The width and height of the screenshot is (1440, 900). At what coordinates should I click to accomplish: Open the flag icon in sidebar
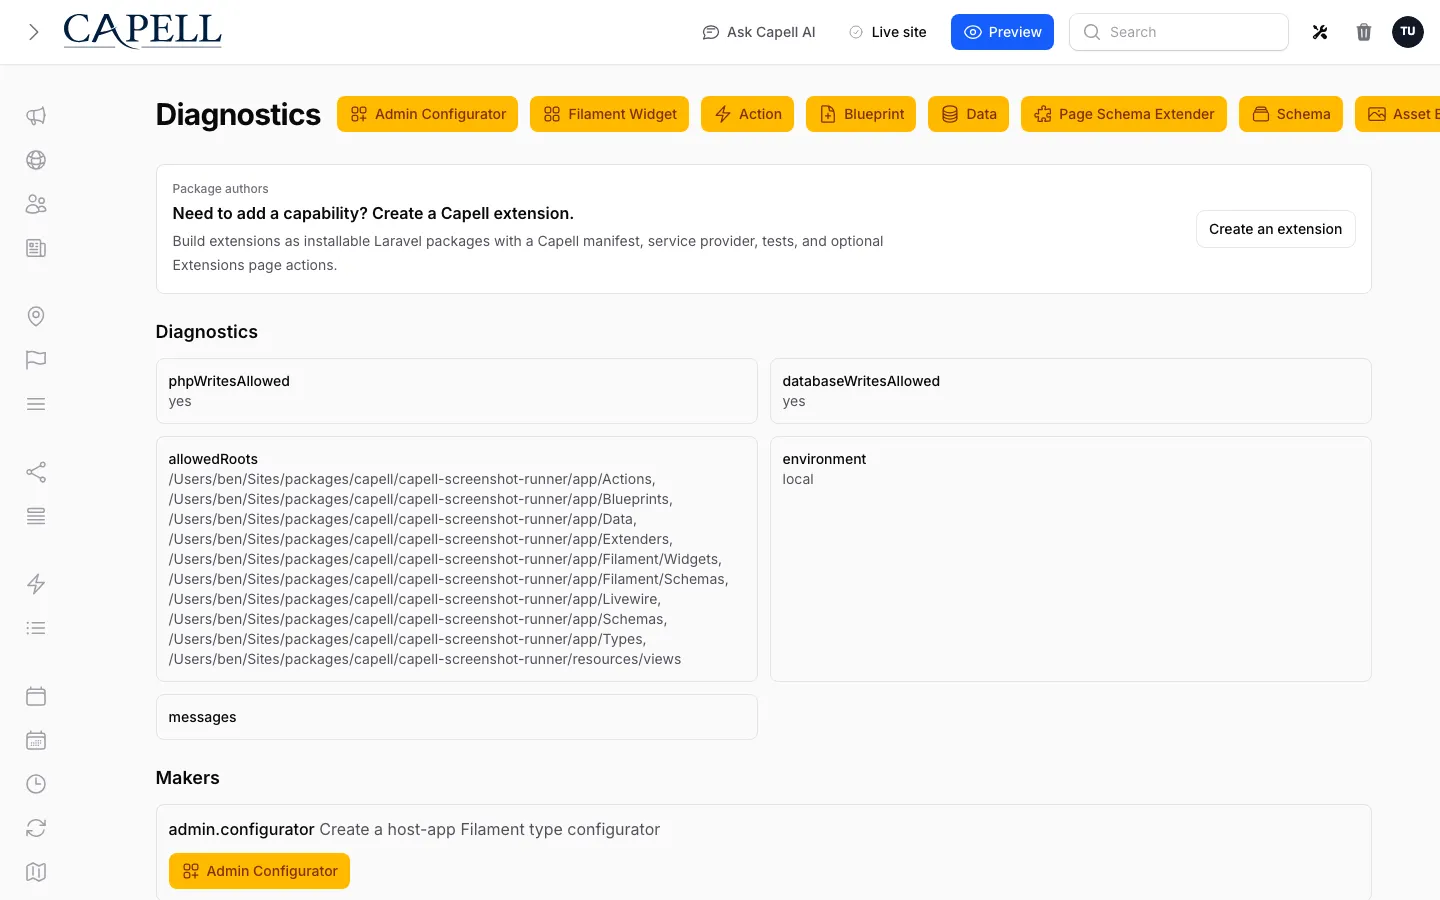pyautogui.click(x=36, y=360)
